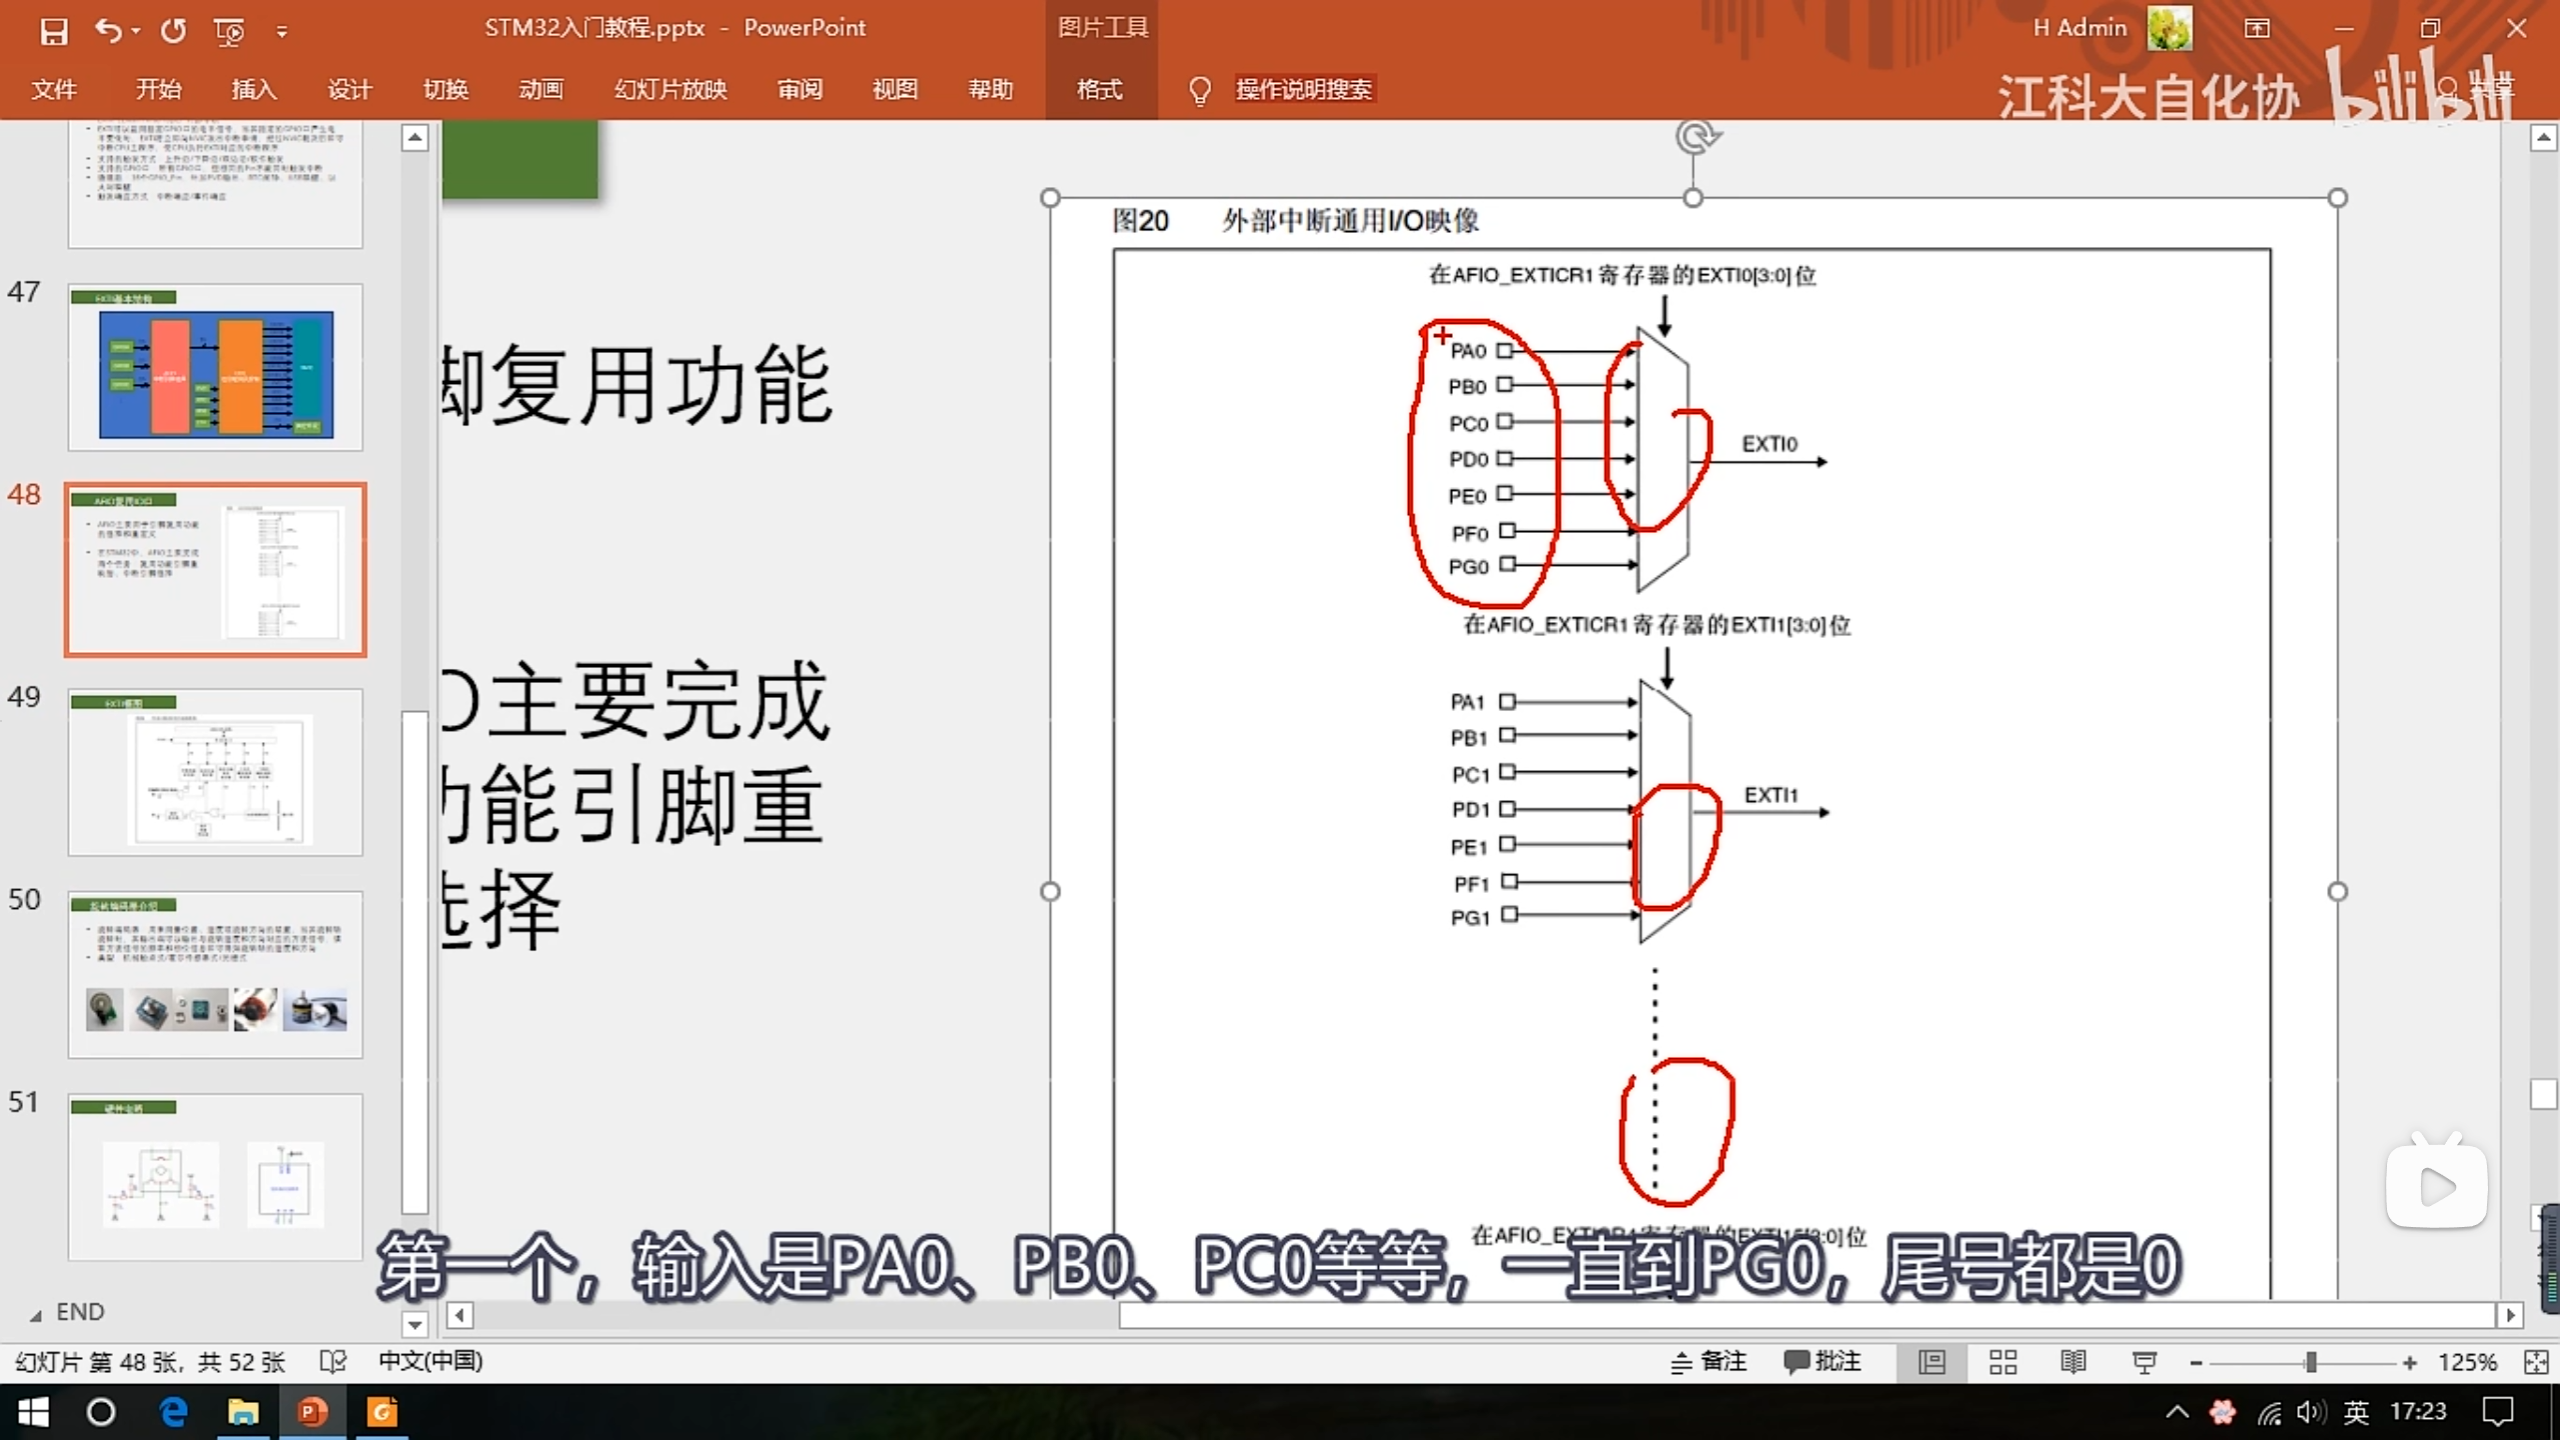Start slideshow from beginning toolbar icon
The width and height of the screenshot is (2560, 1440).
click(229, 32)
